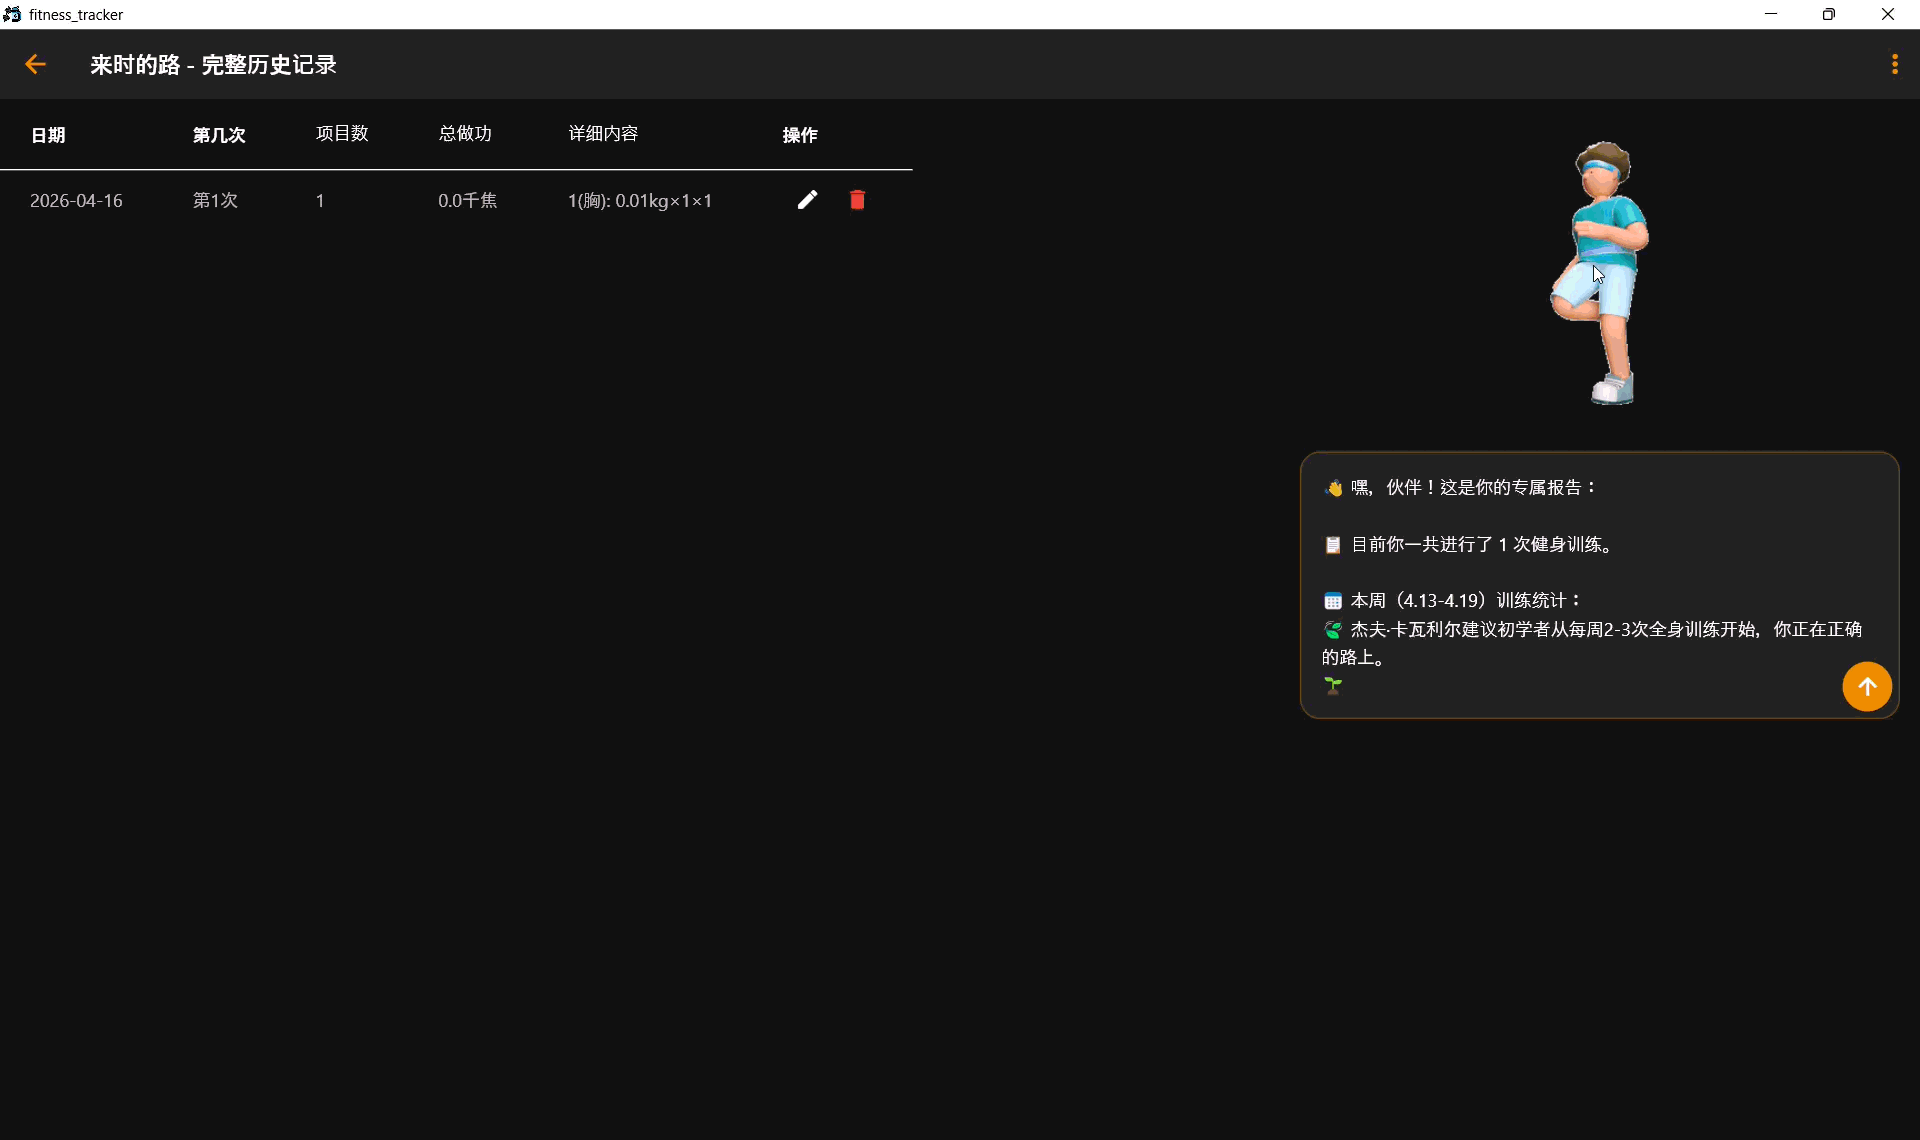
Task: Click weekly stats line 本周(4.13-4.19)训练统计
Action: click(x=1453, y=601)
